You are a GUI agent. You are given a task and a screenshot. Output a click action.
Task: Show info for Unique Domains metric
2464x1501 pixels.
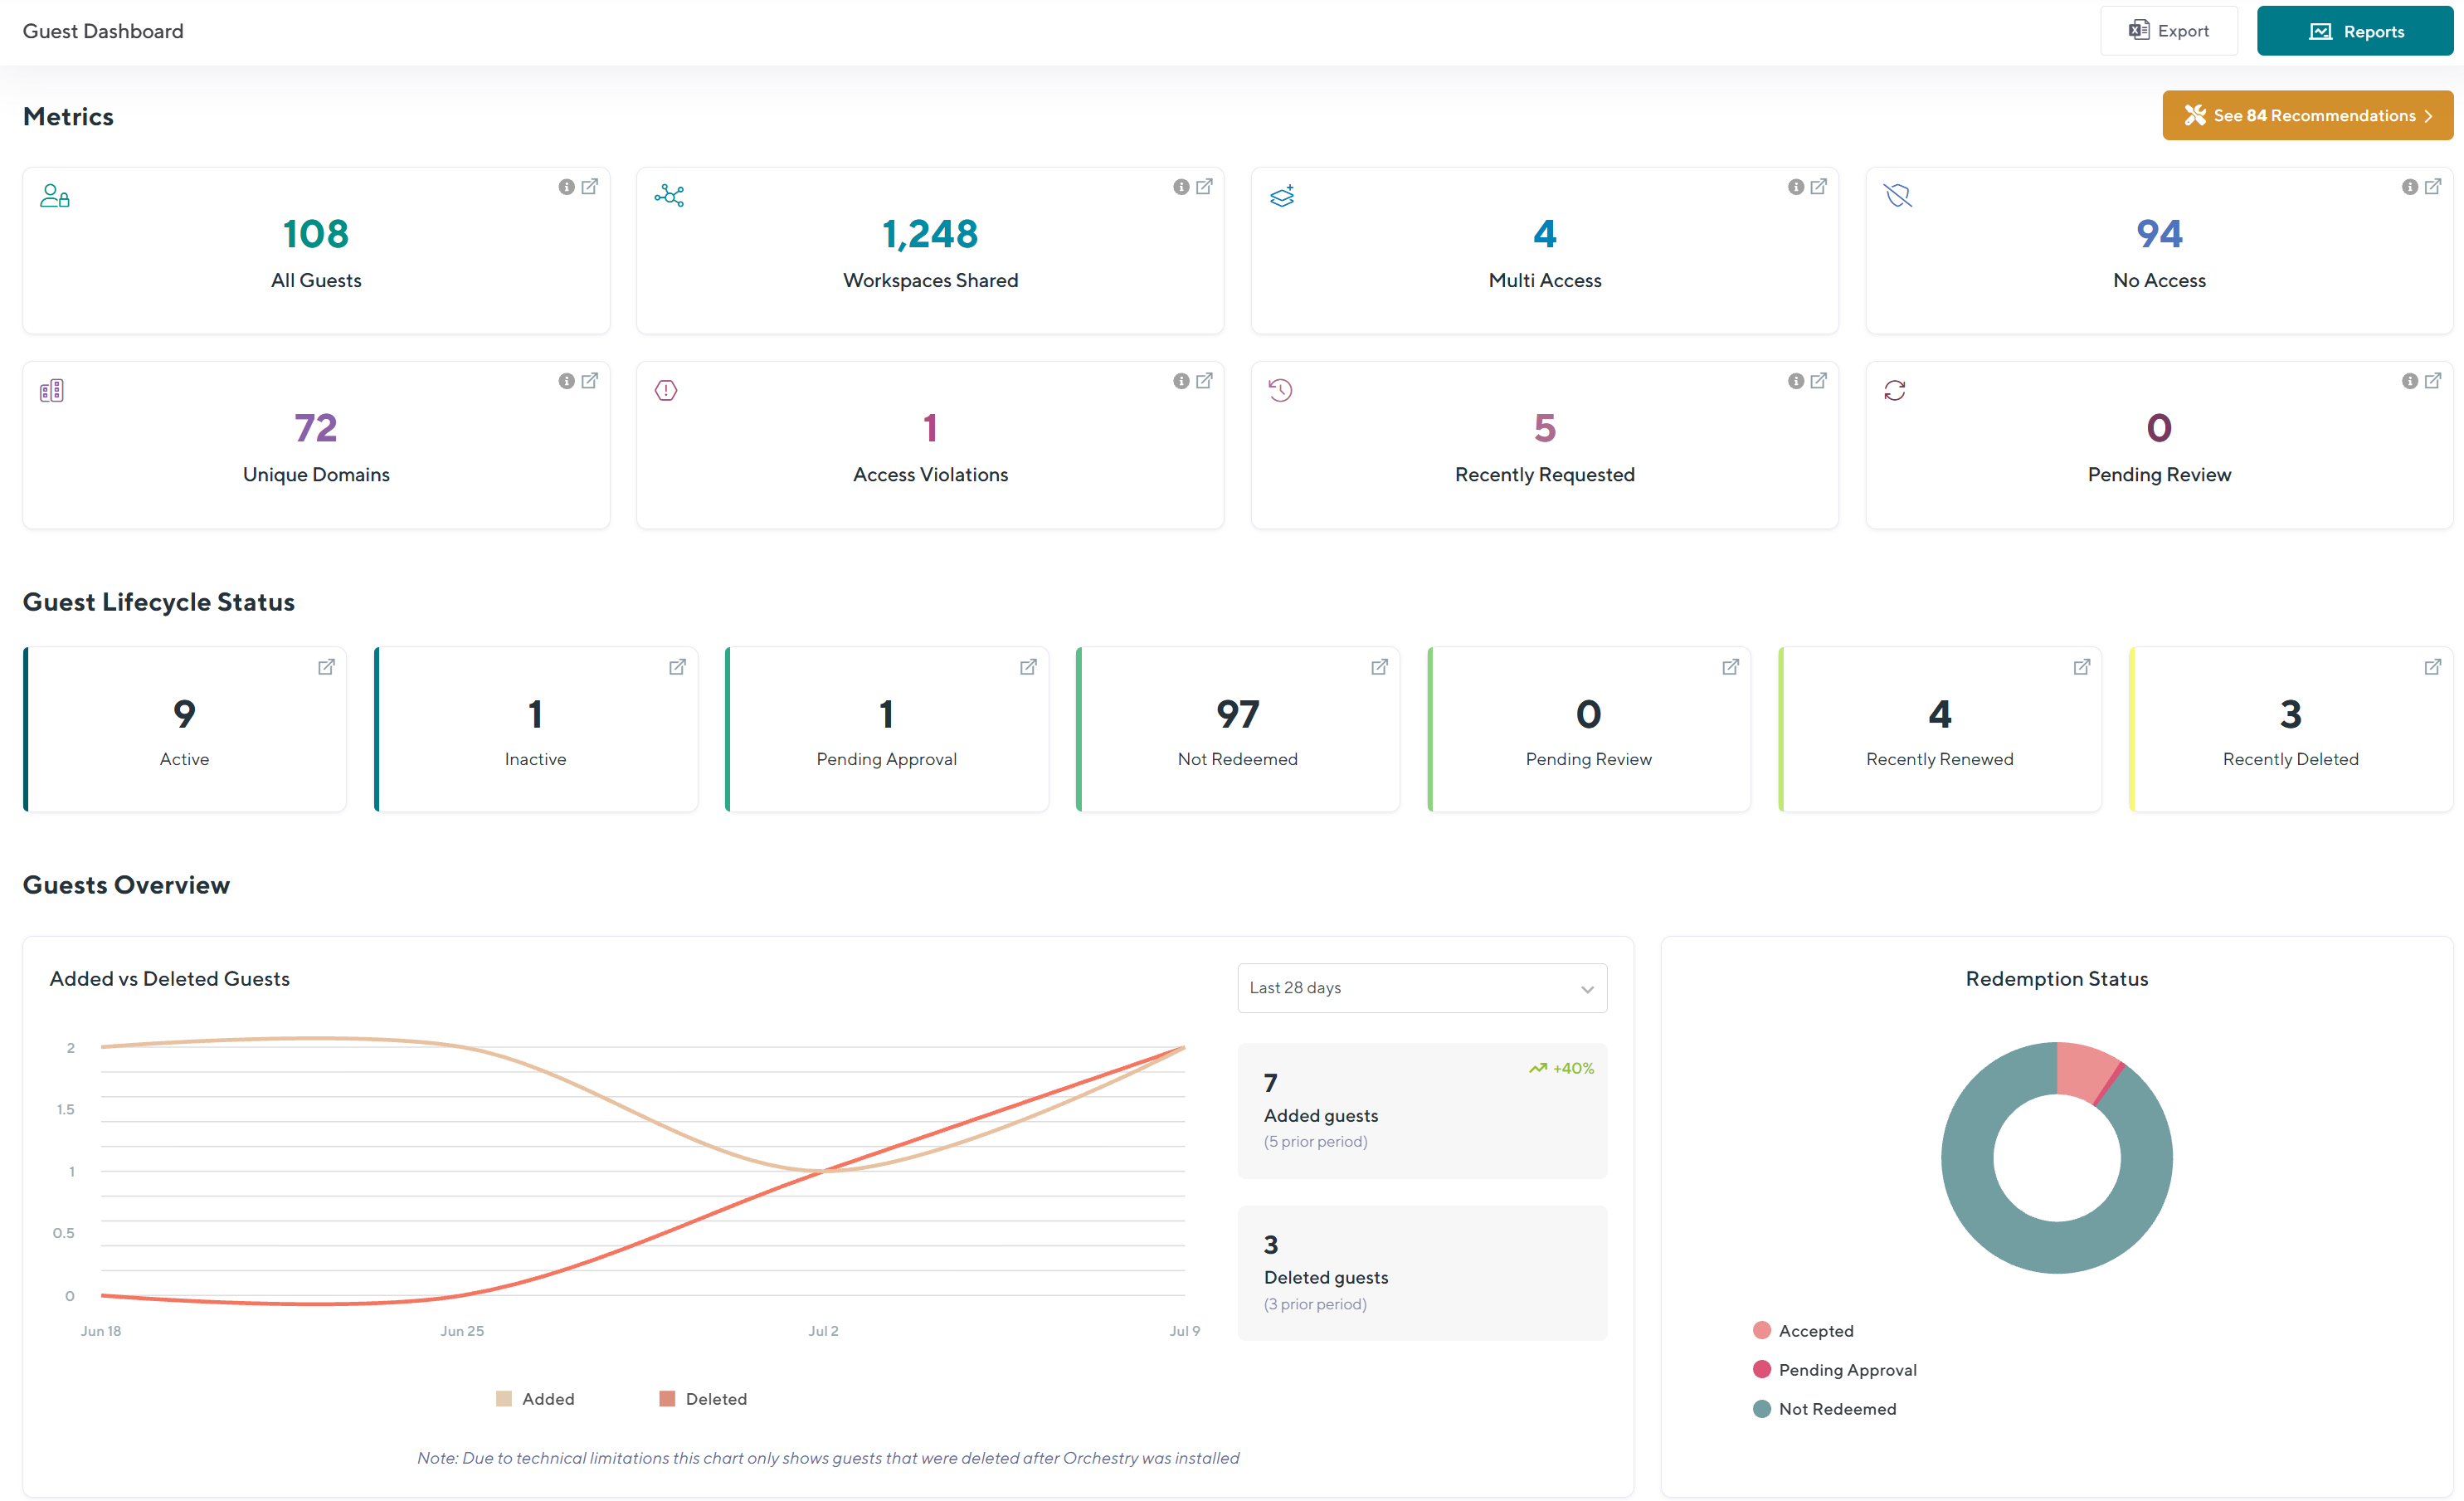566,381
